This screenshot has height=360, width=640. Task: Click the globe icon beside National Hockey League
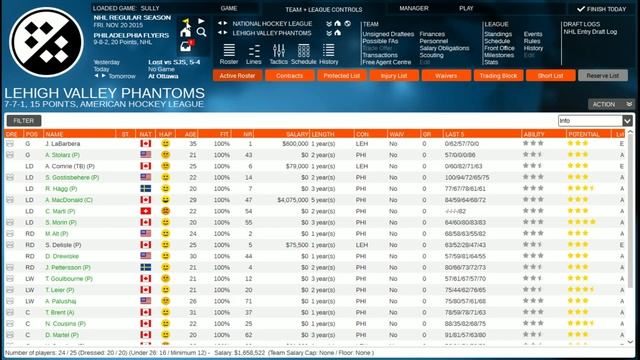click(347, 24)
